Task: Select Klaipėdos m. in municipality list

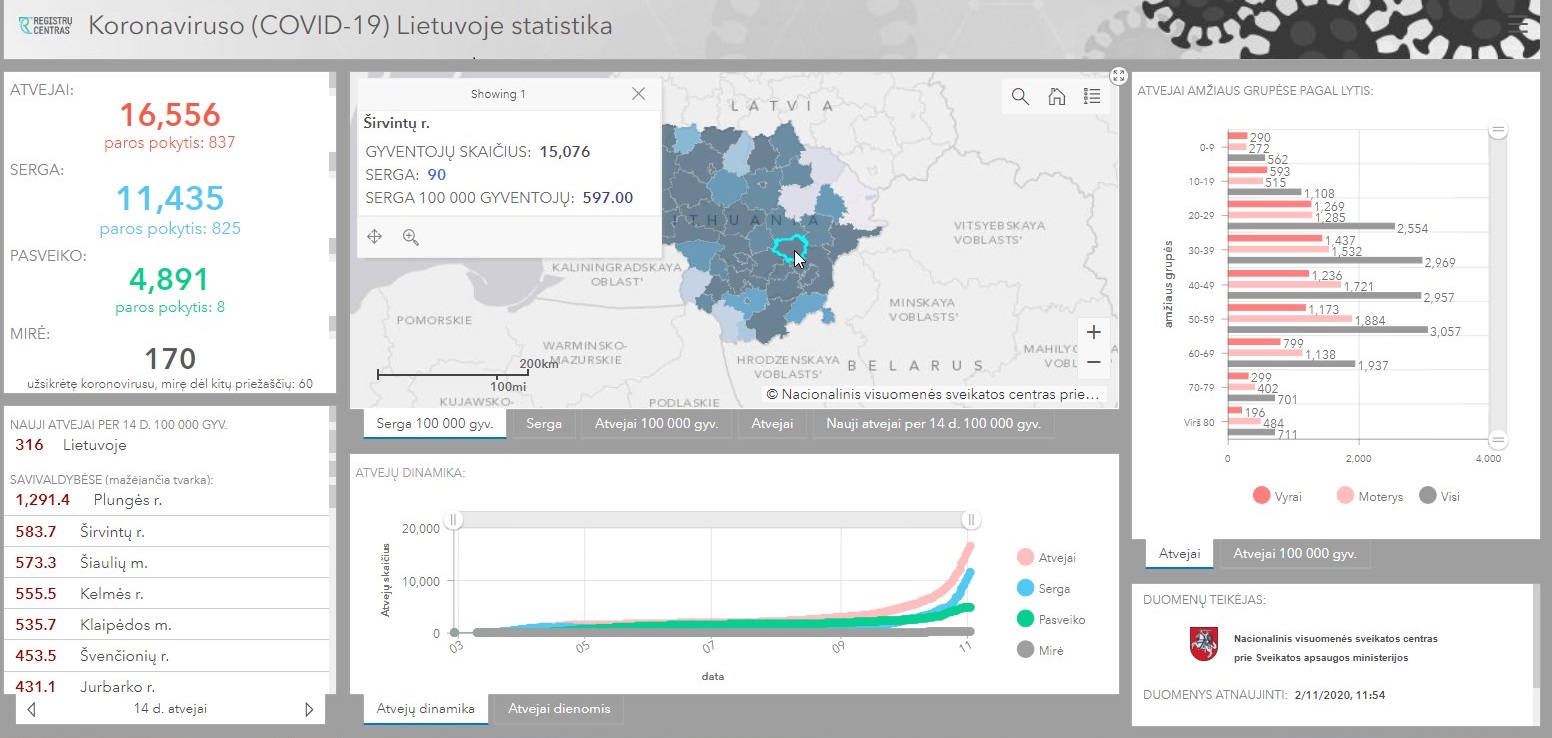Action: pyautogui.click(x=126, y=625)
